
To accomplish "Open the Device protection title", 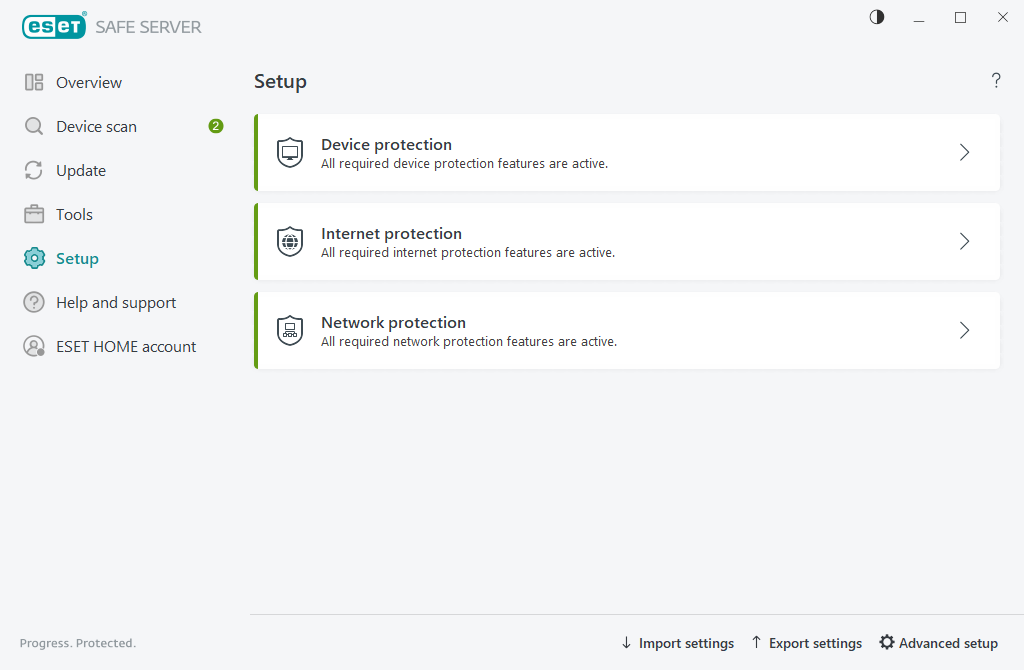I will coord(387,144).
